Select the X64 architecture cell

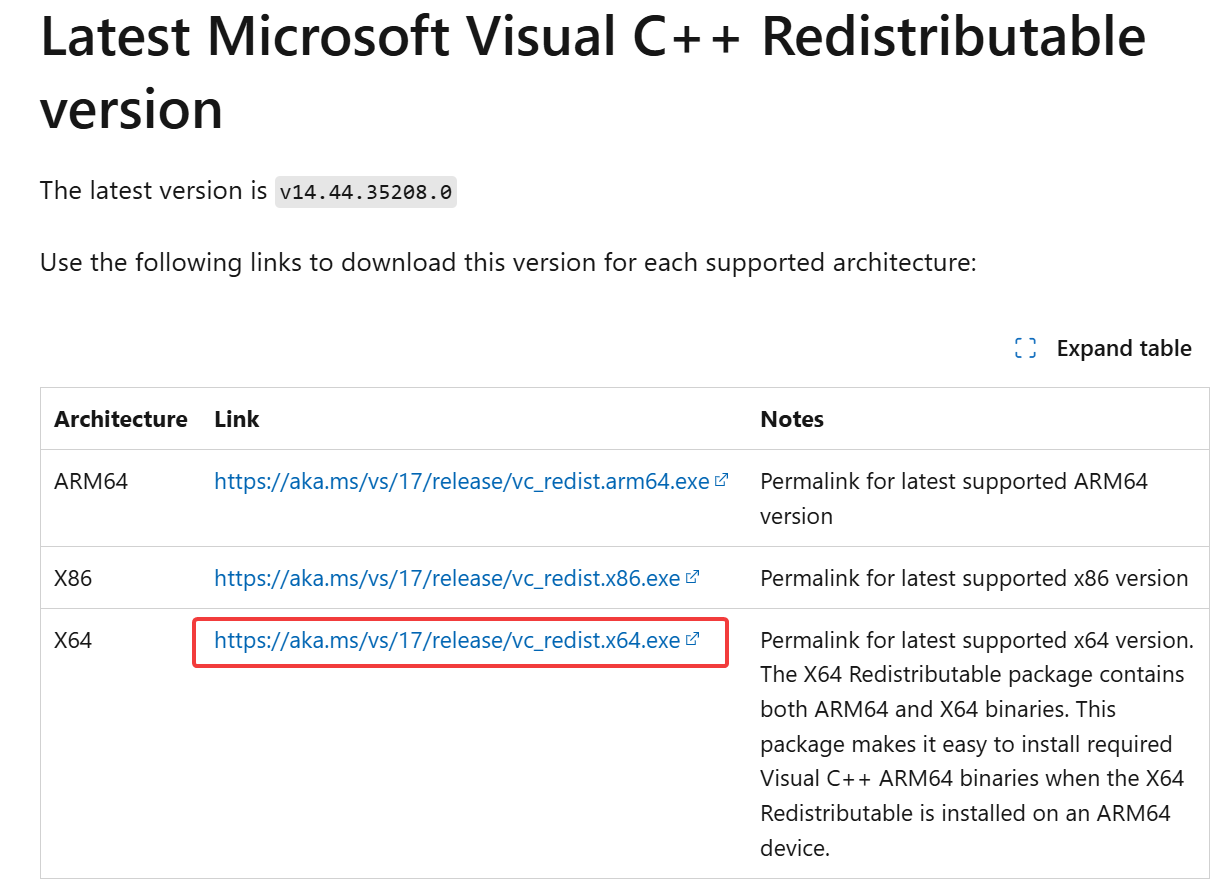(x=73, y=640)
